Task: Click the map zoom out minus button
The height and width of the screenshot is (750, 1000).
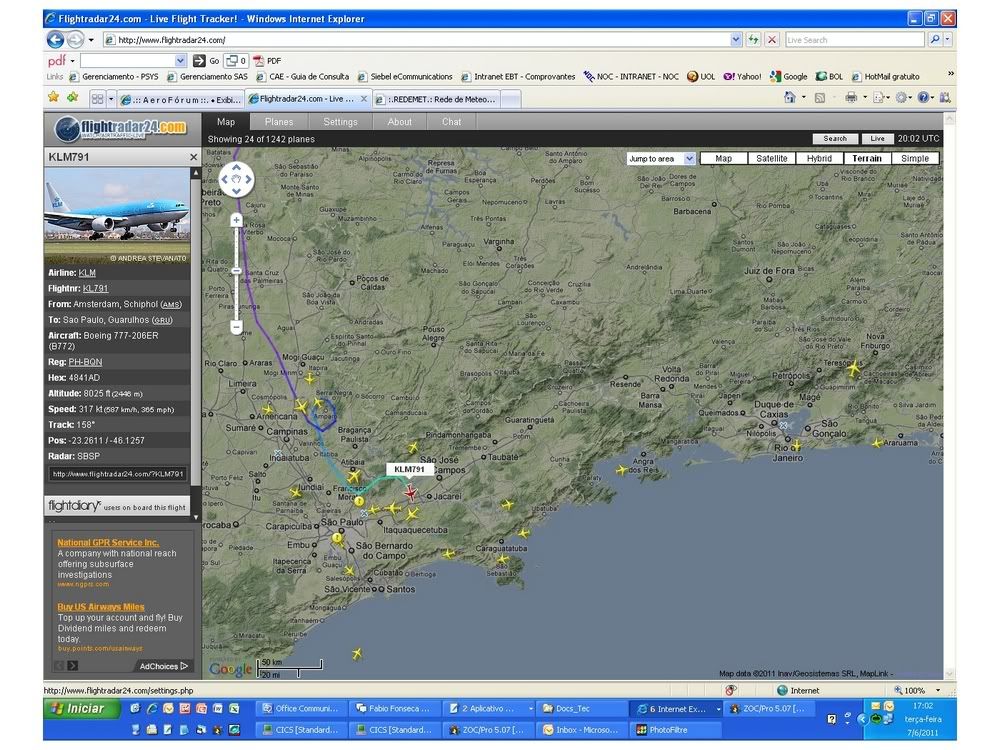Action: coord(236,327)
